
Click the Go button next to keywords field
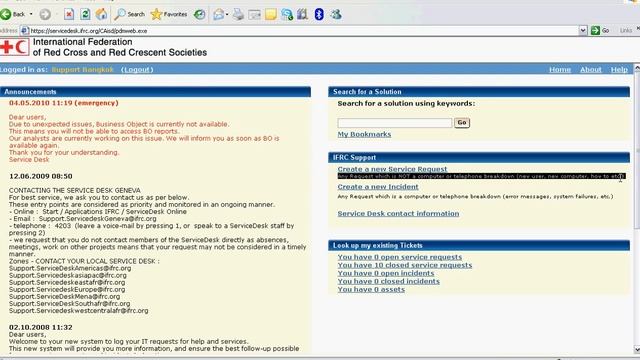point(462,123)
